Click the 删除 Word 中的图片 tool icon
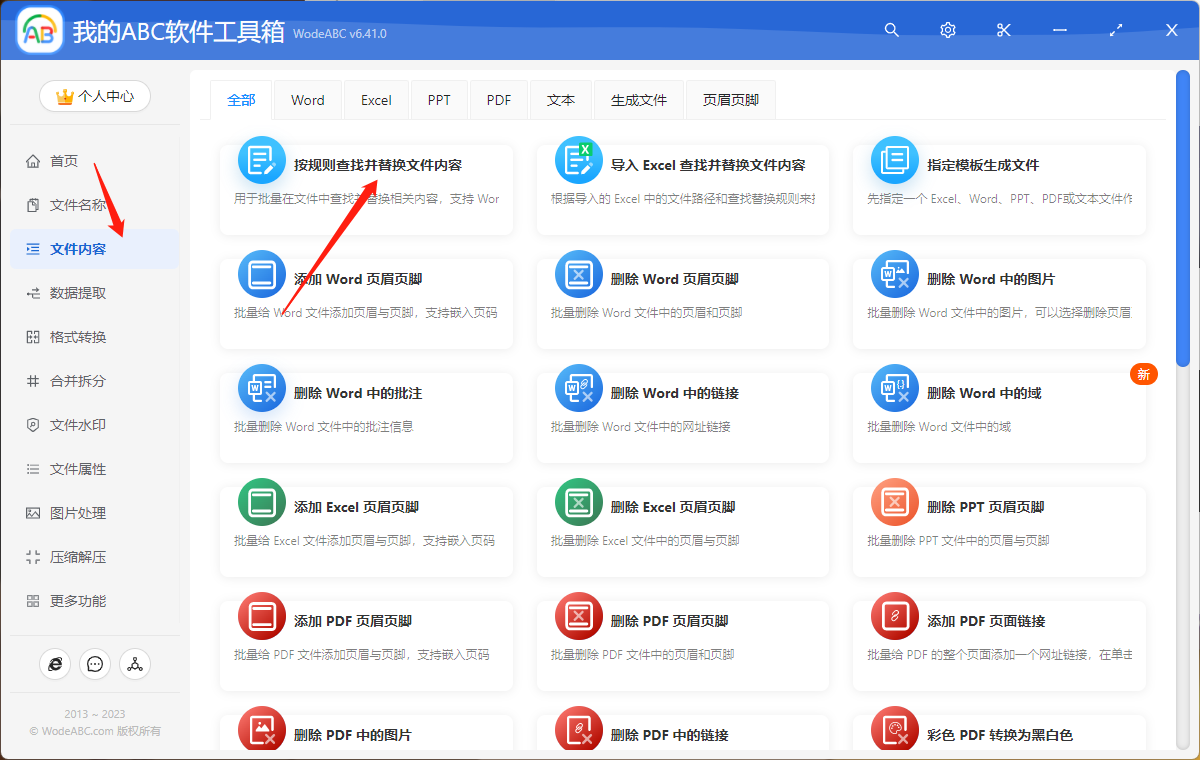1200x760 pixels. [895, 273]
